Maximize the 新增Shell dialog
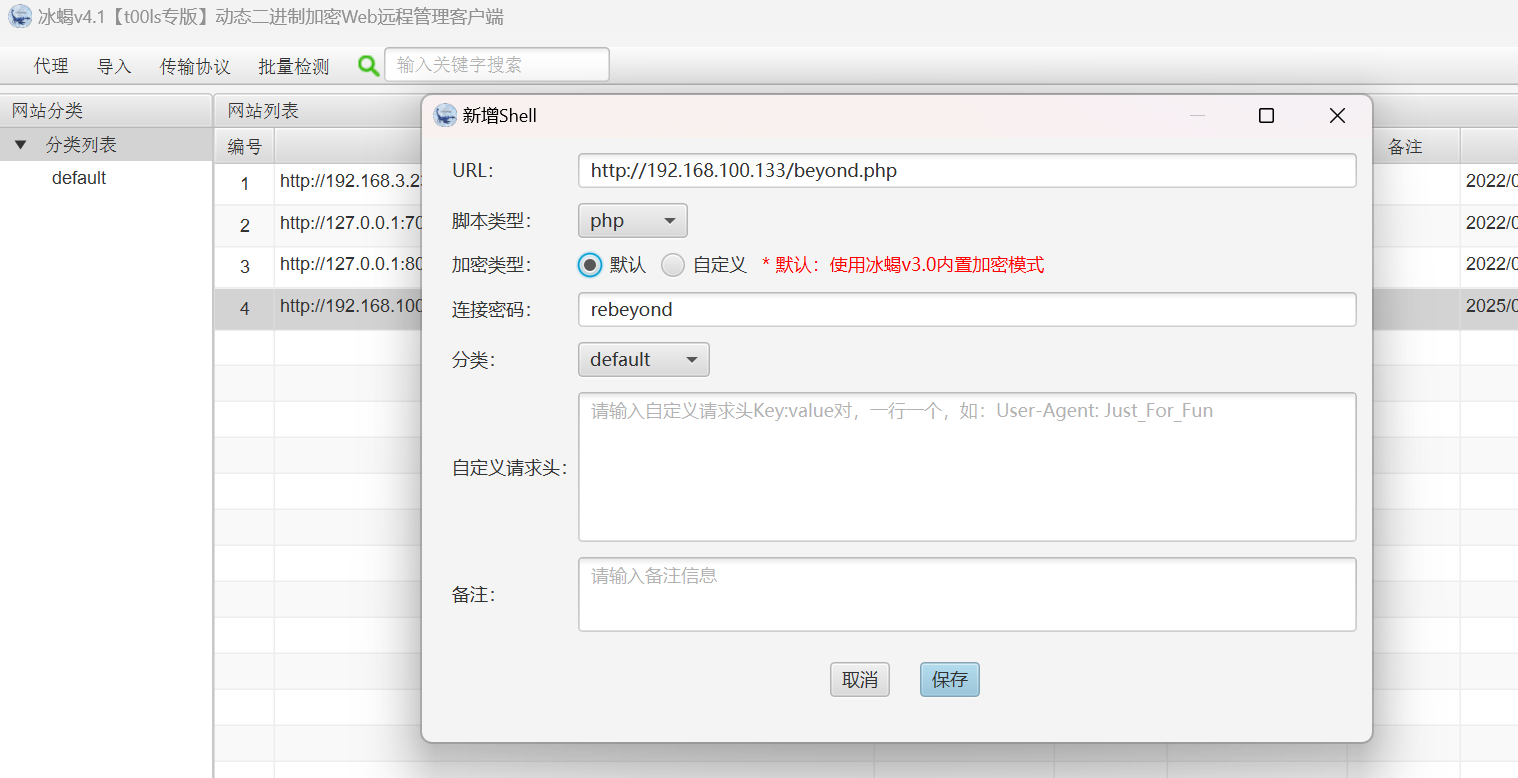Screen dimensions: 1518x778 coord(1266,116)
